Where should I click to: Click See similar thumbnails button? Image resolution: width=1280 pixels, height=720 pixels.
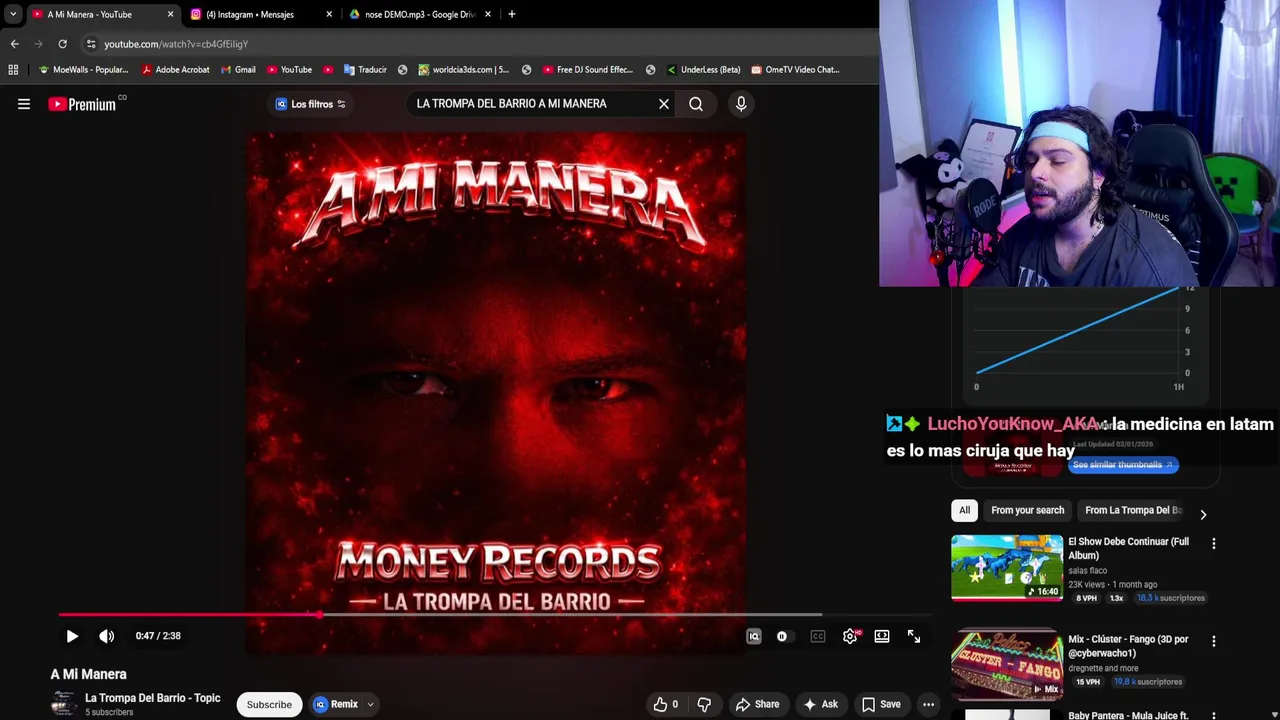[x=1123, y=464]
